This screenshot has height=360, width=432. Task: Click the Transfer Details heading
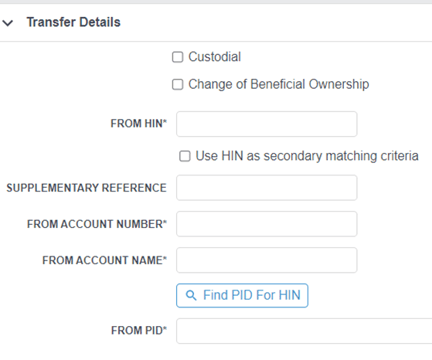(74, 22)
